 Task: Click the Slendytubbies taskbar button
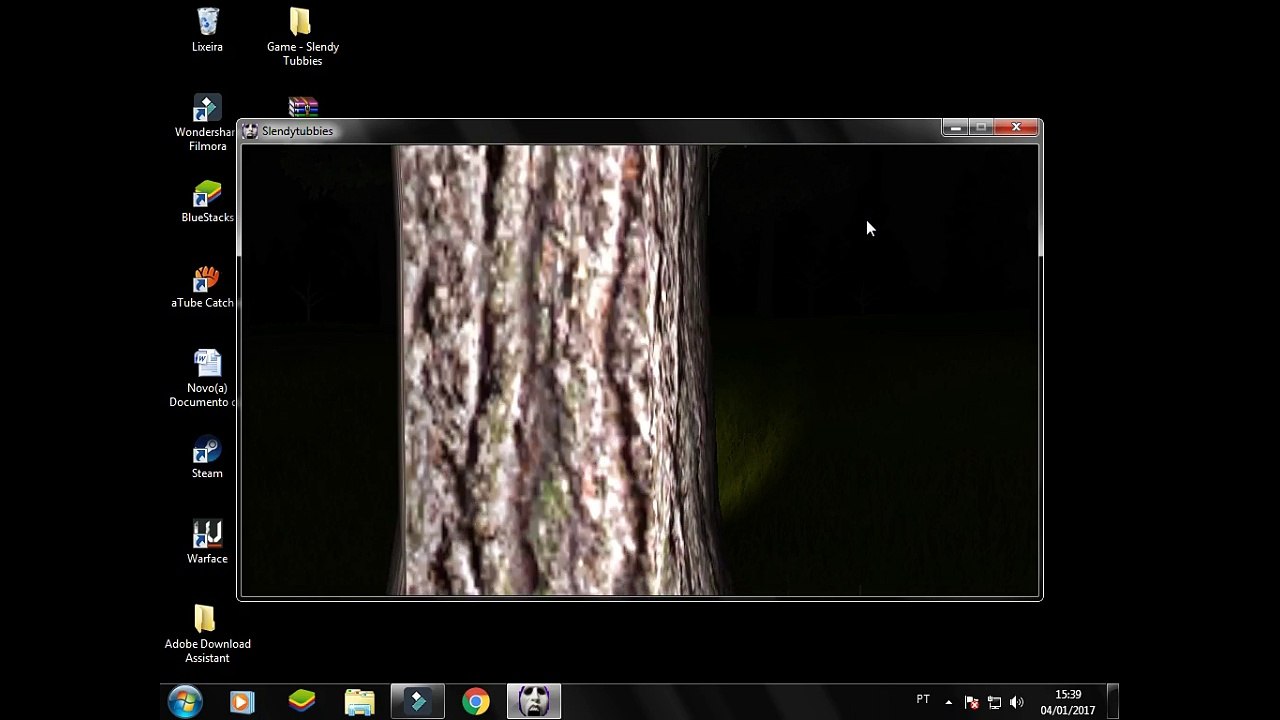click(534, 702)
